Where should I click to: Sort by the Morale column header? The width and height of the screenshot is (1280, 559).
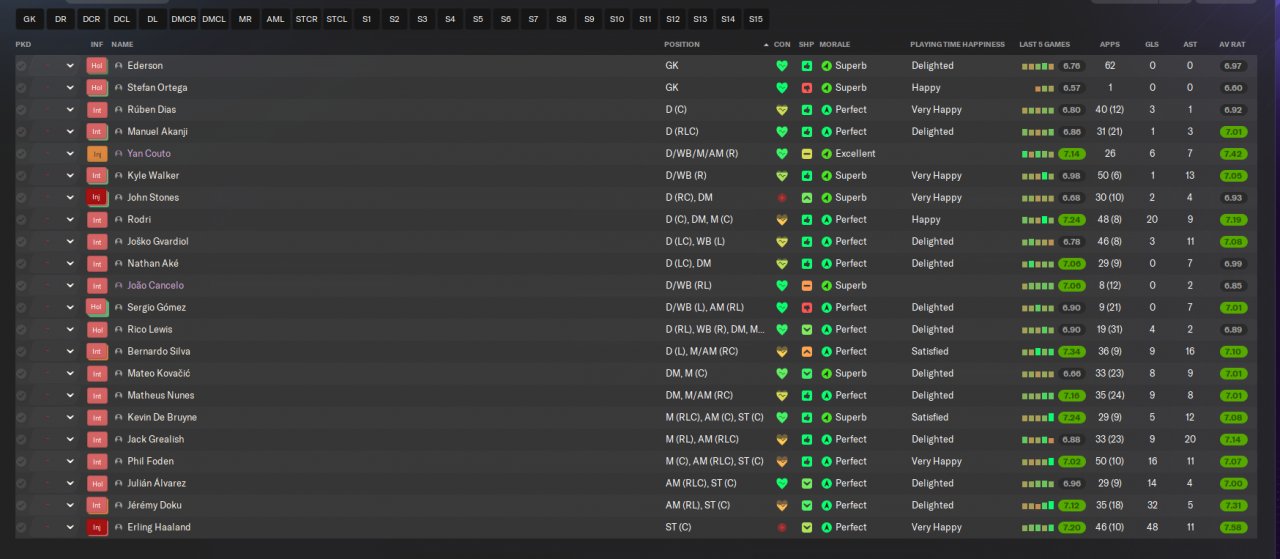coord(834,44)
